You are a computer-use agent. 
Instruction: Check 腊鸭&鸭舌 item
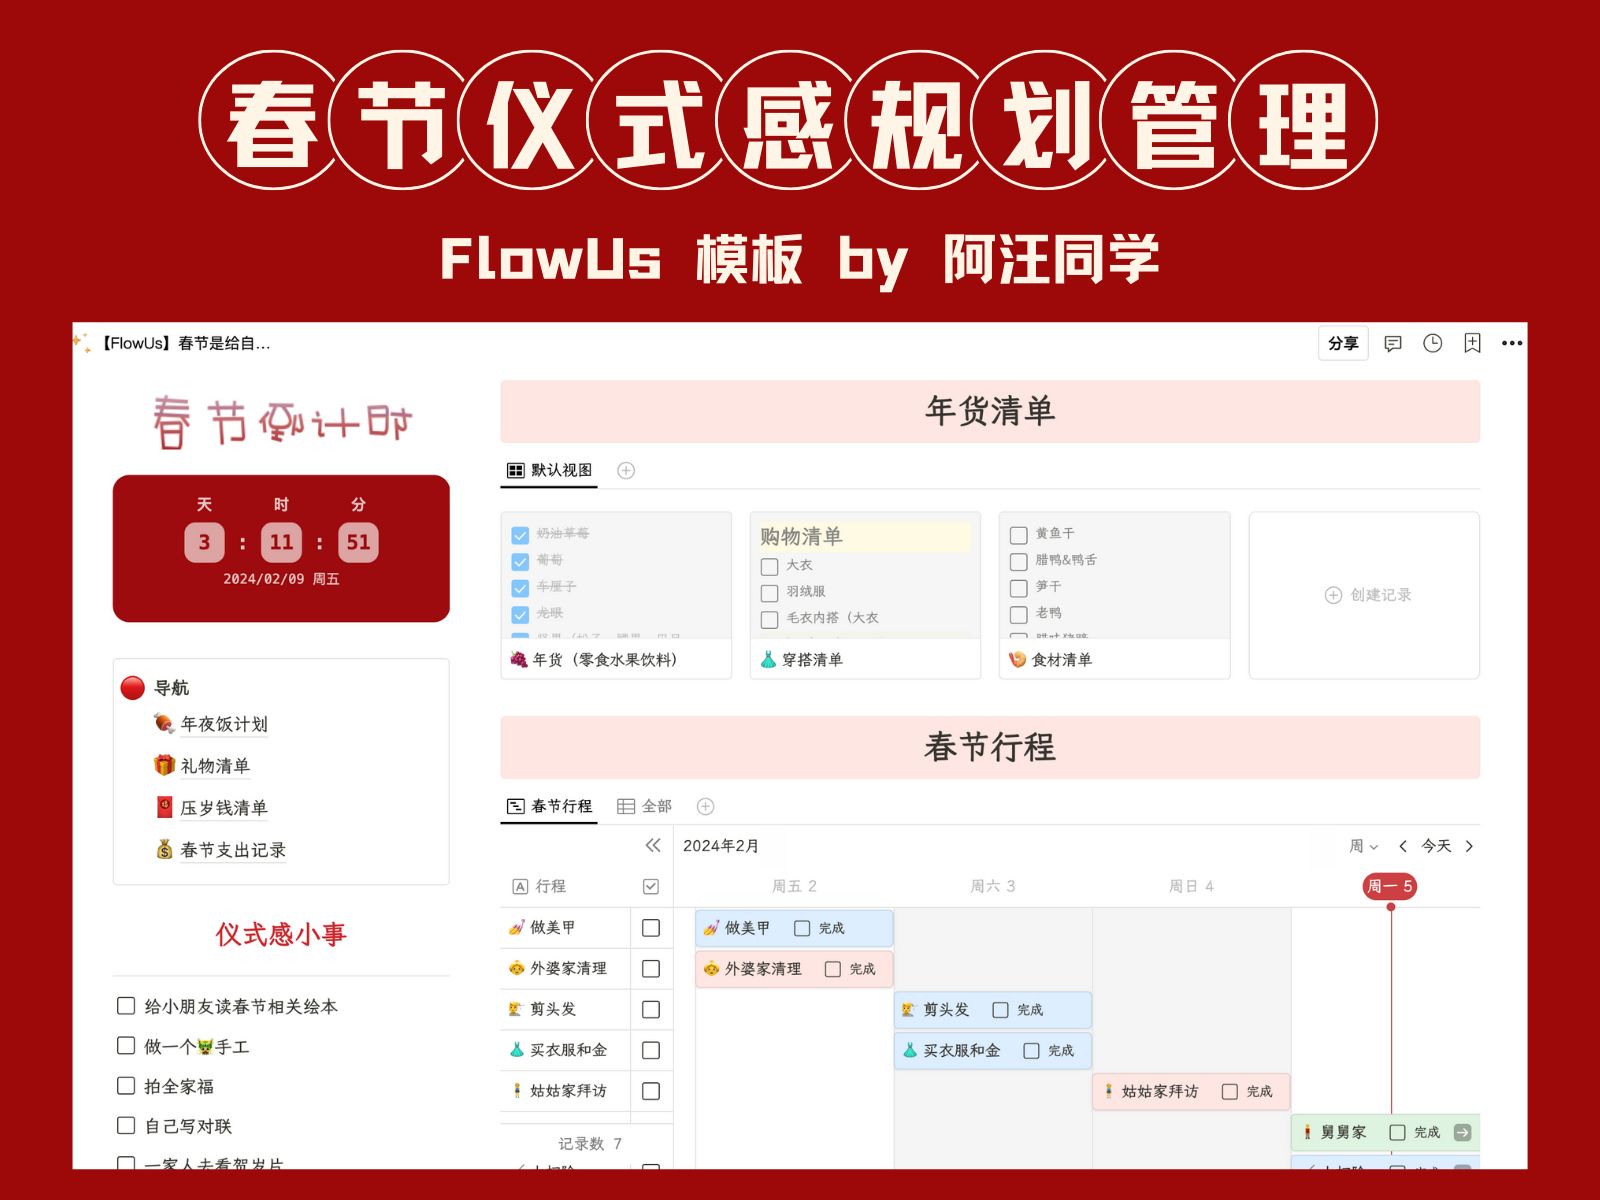(1018, 562)
